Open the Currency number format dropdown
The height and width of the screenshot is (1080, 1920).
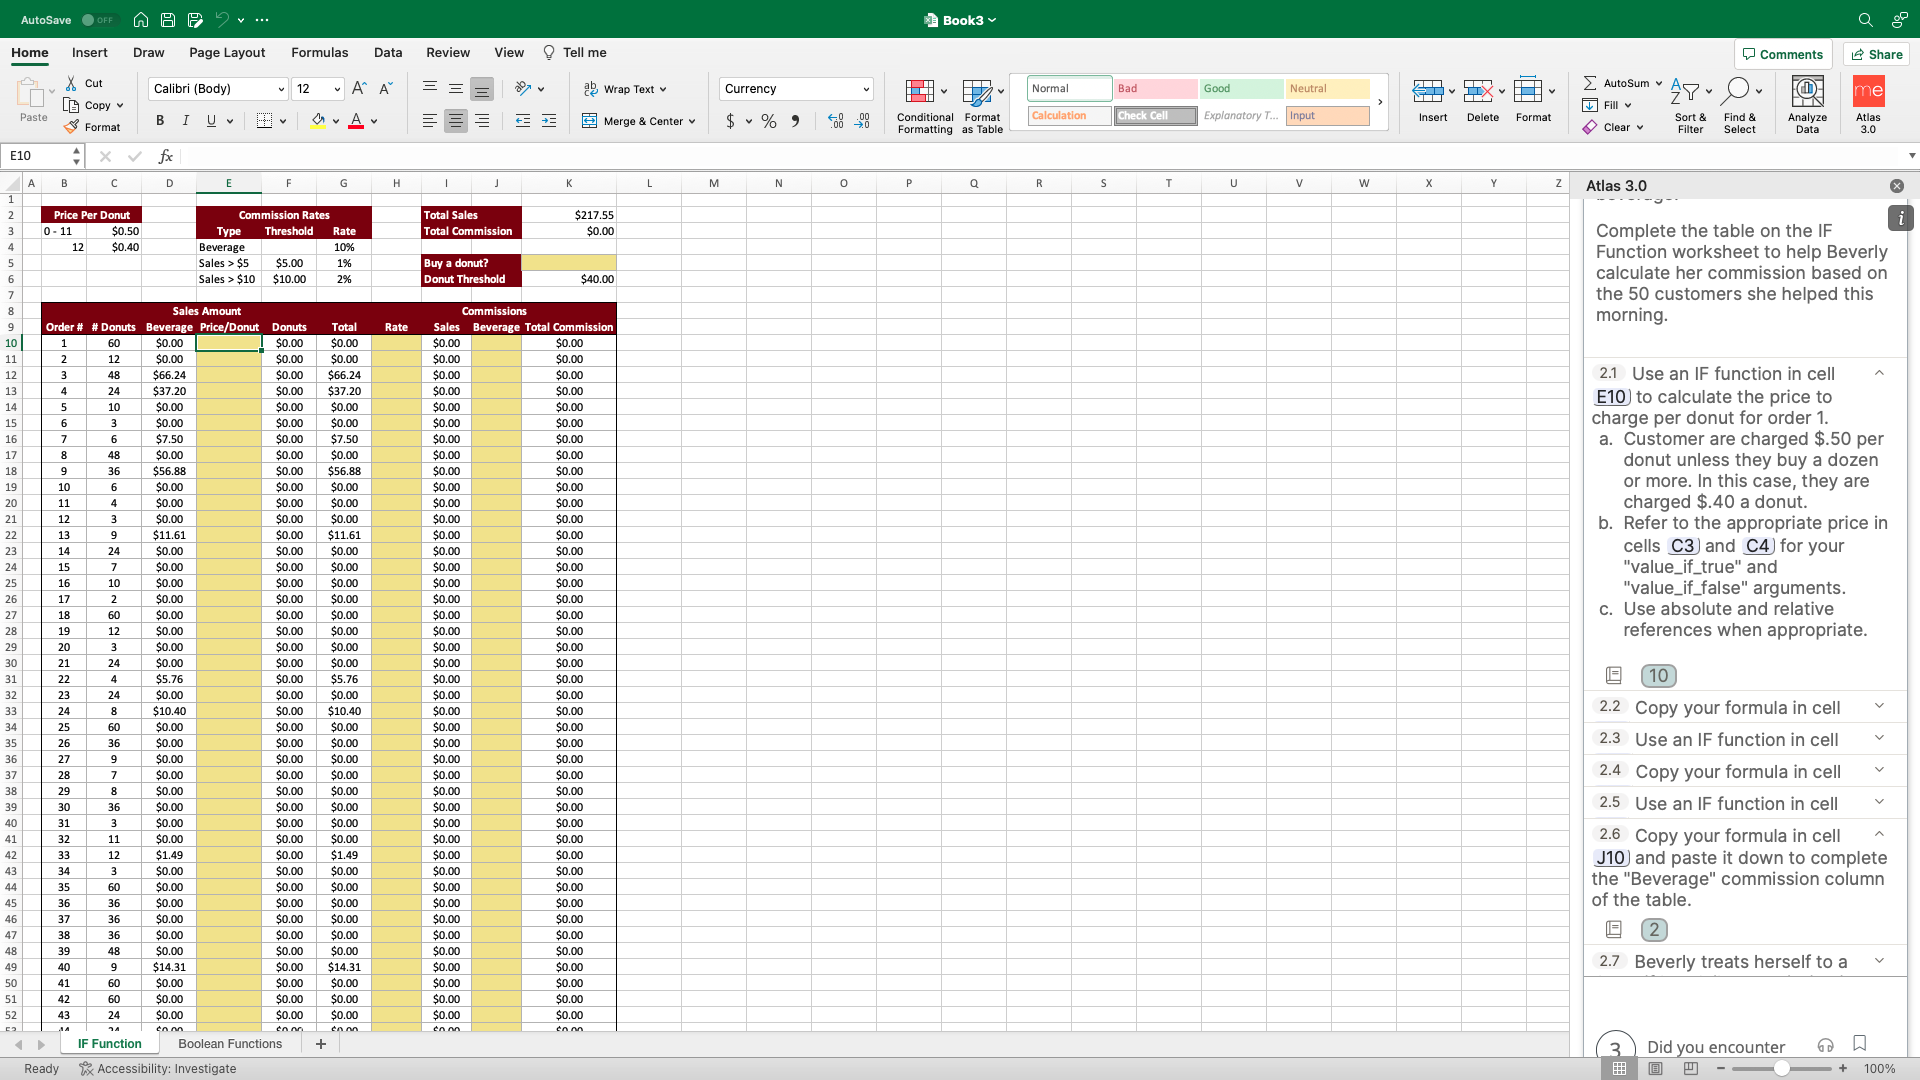coord(866,89)
